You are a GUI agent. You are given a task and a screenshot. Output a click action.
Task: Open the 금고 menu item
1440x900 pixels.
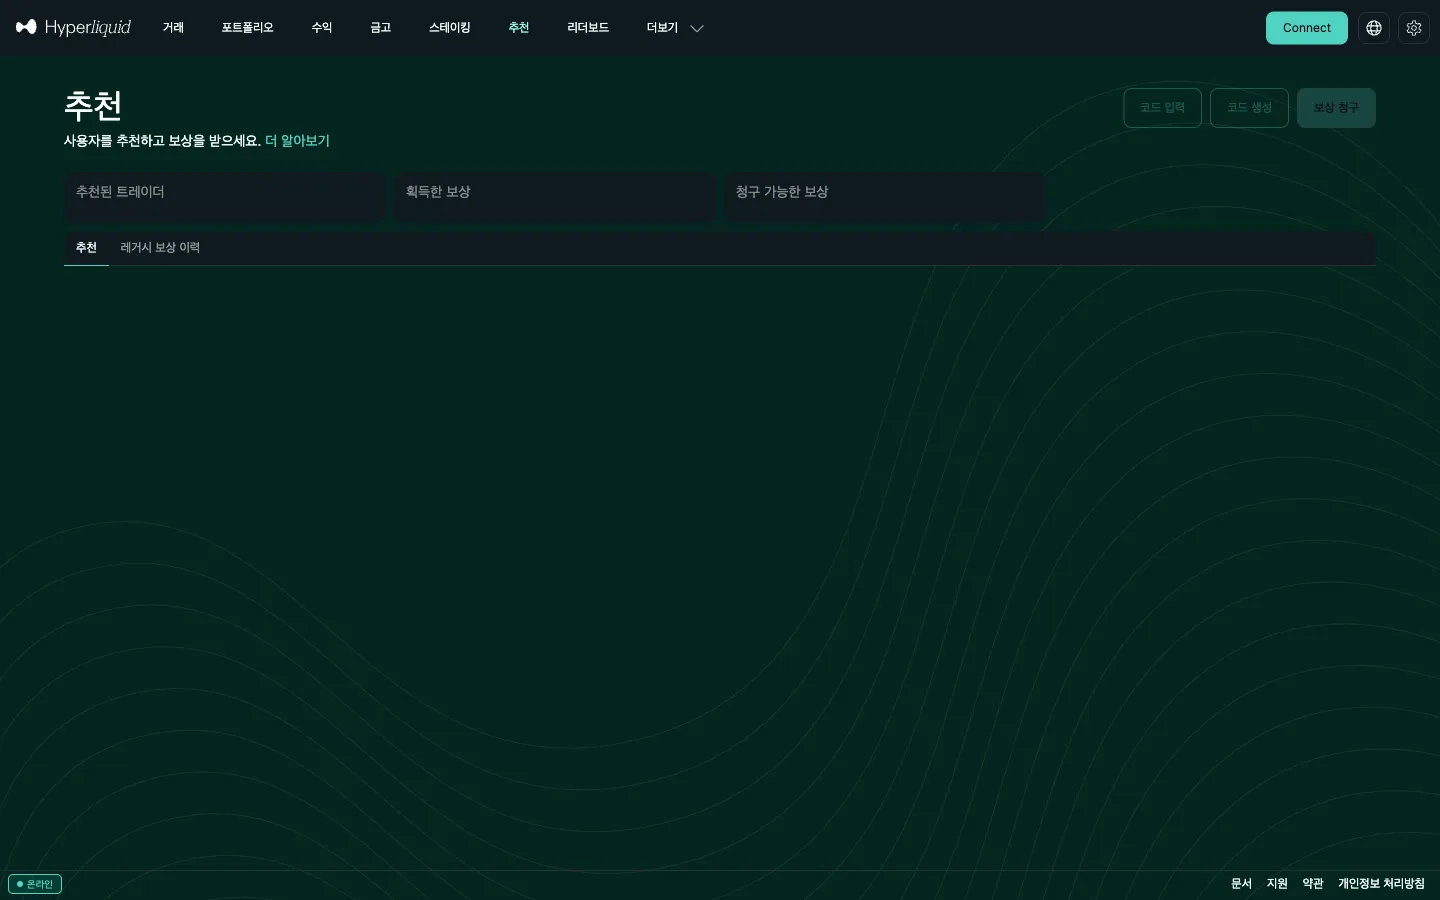pyautogui.click(x=380, y=28)
